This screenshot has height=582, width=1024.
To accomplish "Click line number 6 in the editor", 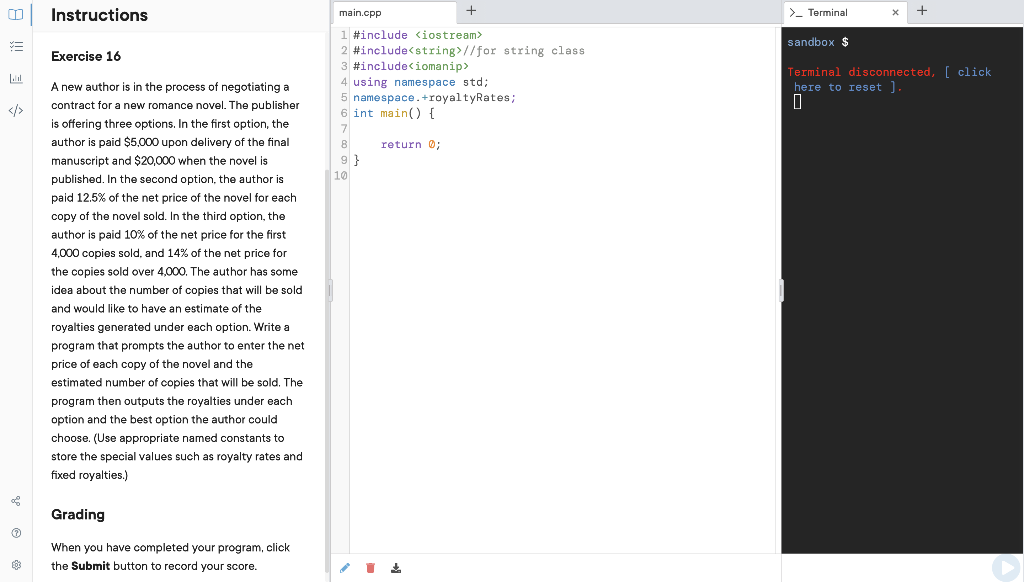I will pyautogui.click(x=343, y=112).
